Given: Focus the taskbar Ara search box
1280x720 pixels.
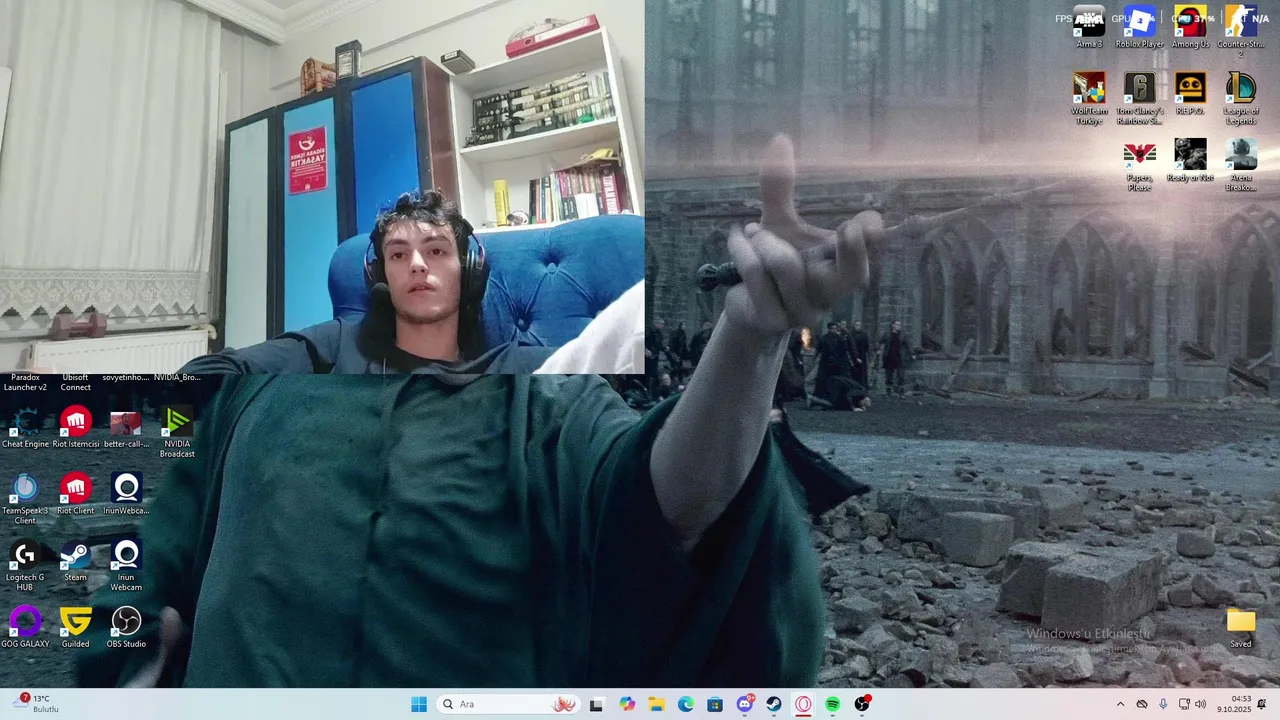Looking at the screenshot, I should (509, 704).
